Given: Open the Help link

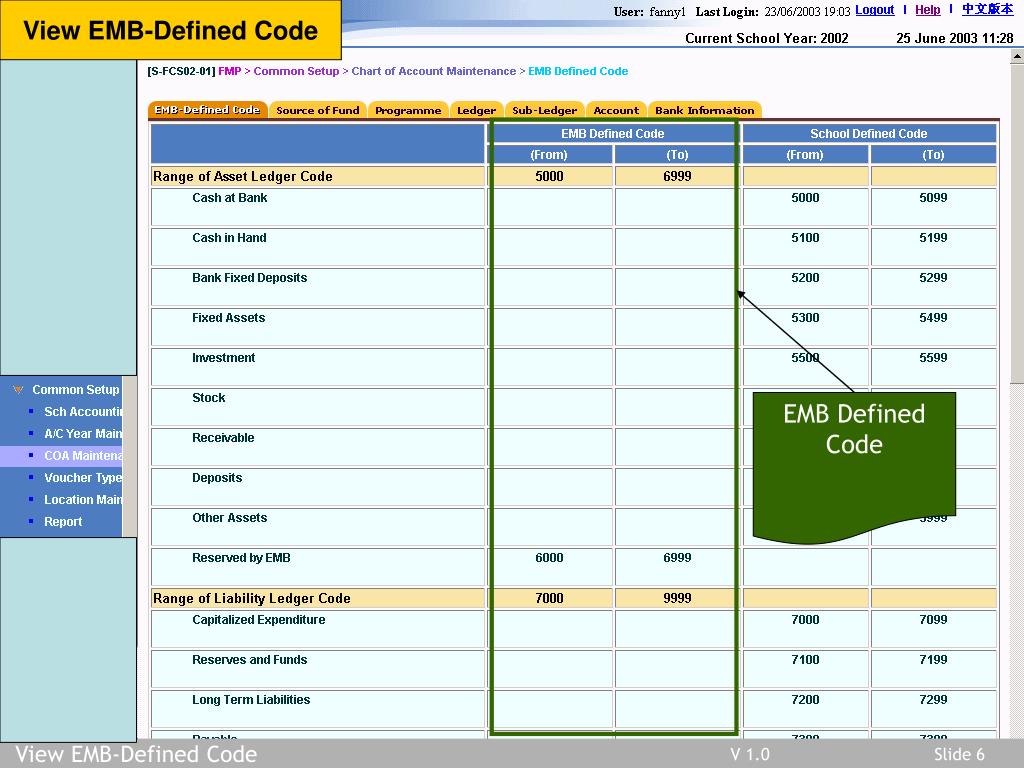Looking at the screenshot, I should 927,10.
